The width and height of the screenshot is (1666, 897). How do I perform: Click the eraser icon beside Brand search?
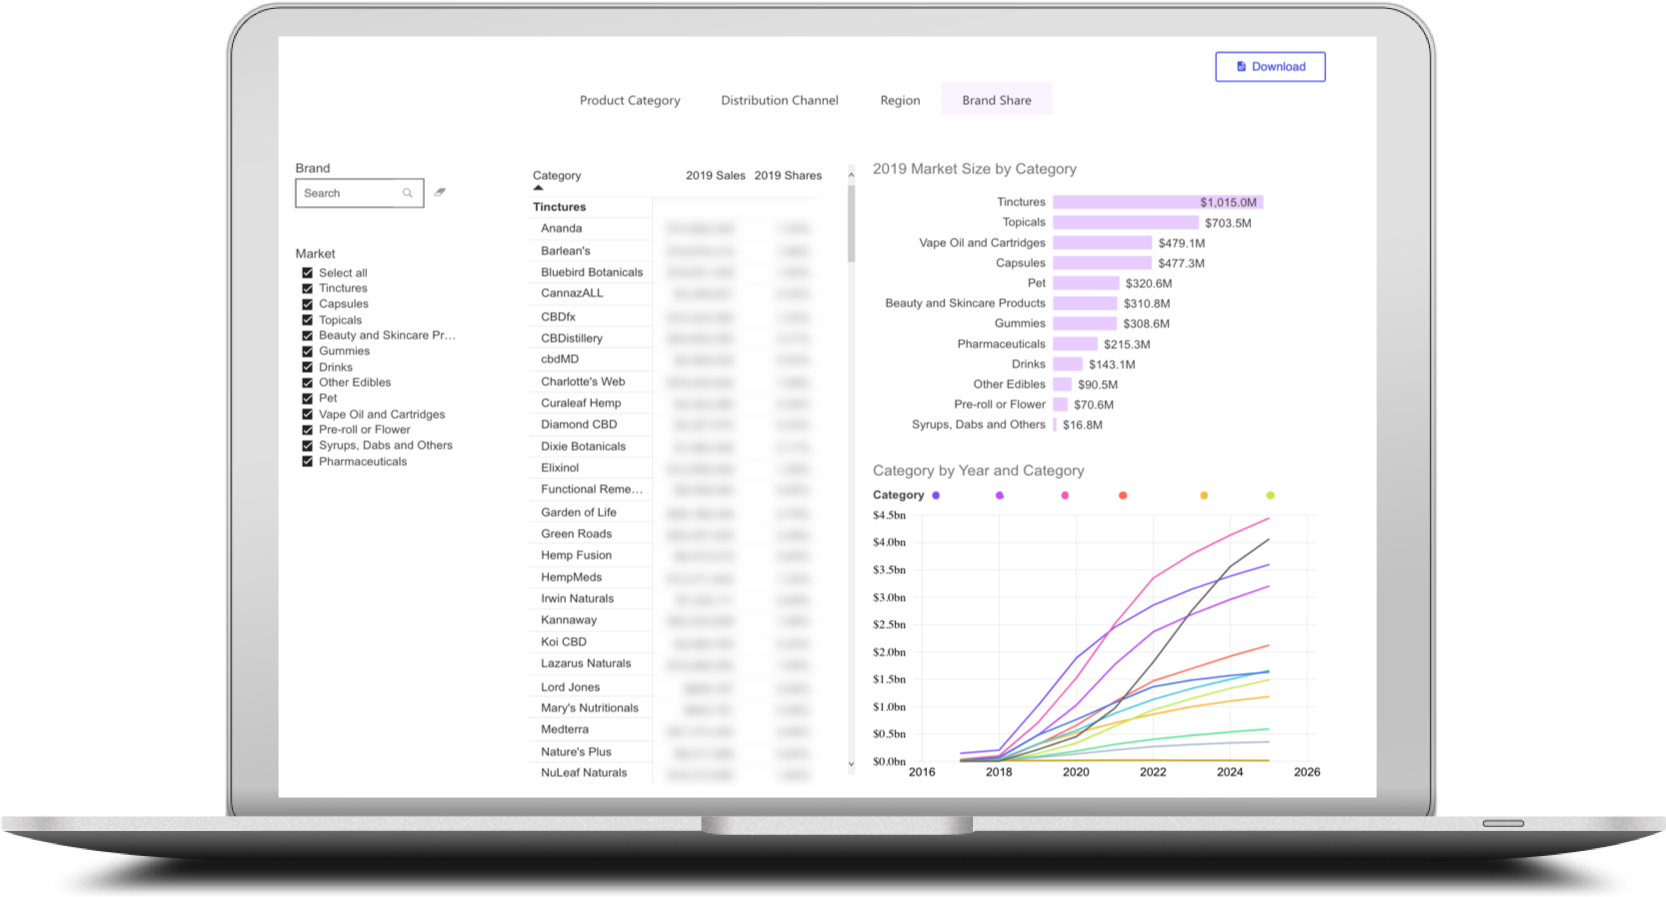coord(440,192)
